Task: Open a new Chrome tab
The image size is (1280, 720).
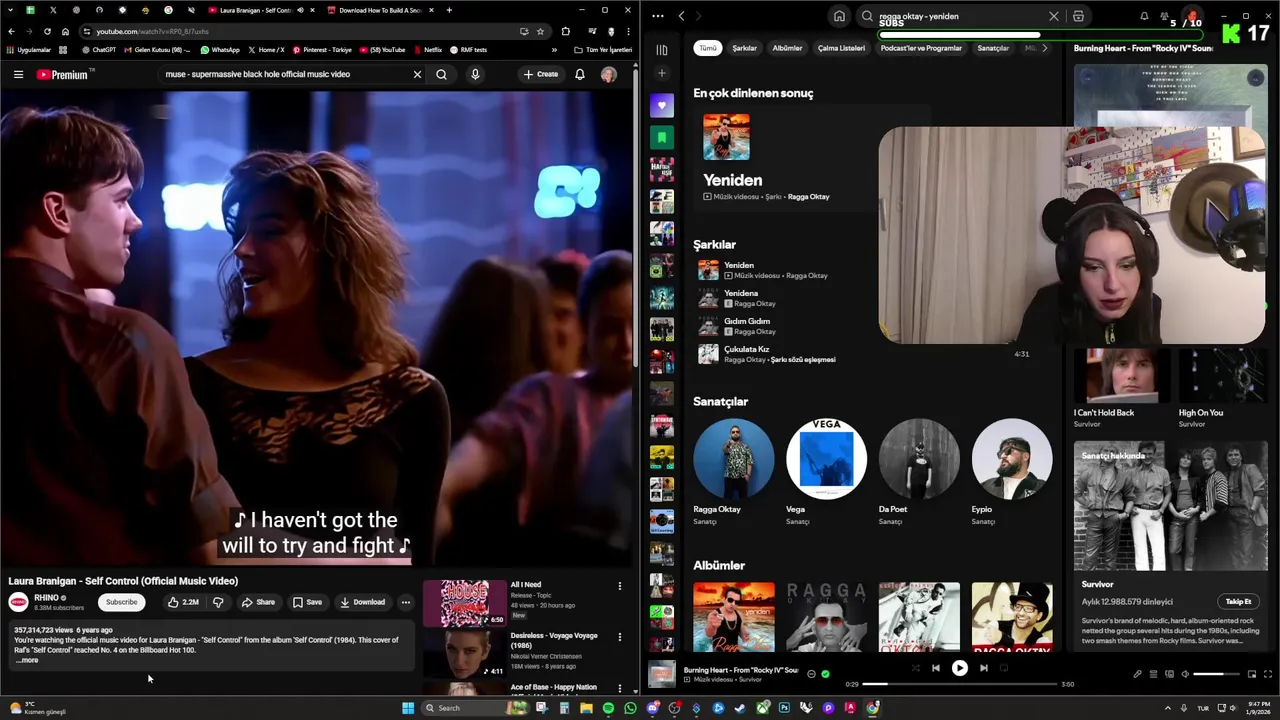Action: (x=449, y=10)
